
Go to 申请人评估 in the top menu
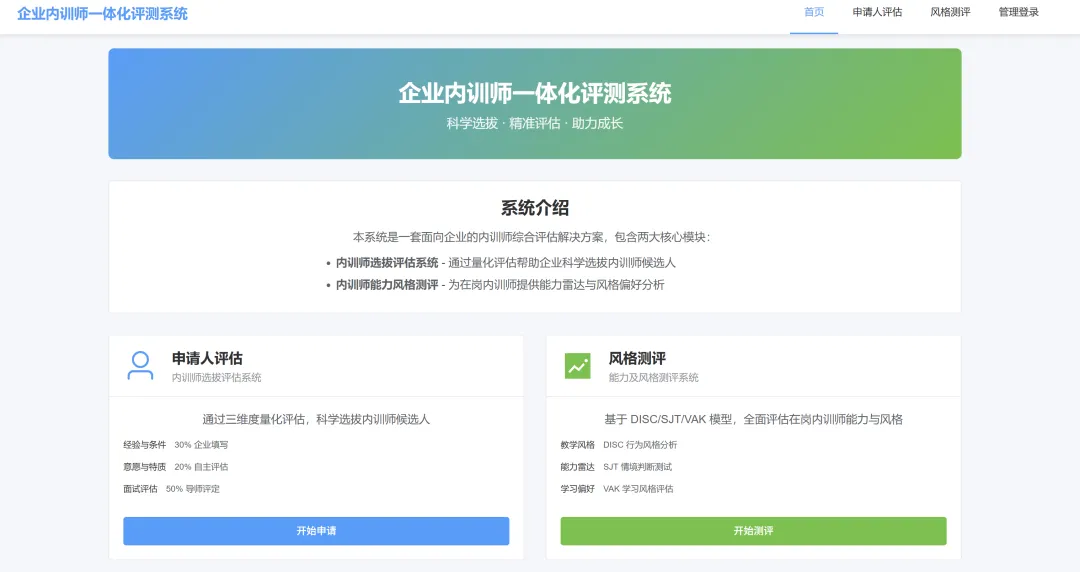[x=877, y=12]
